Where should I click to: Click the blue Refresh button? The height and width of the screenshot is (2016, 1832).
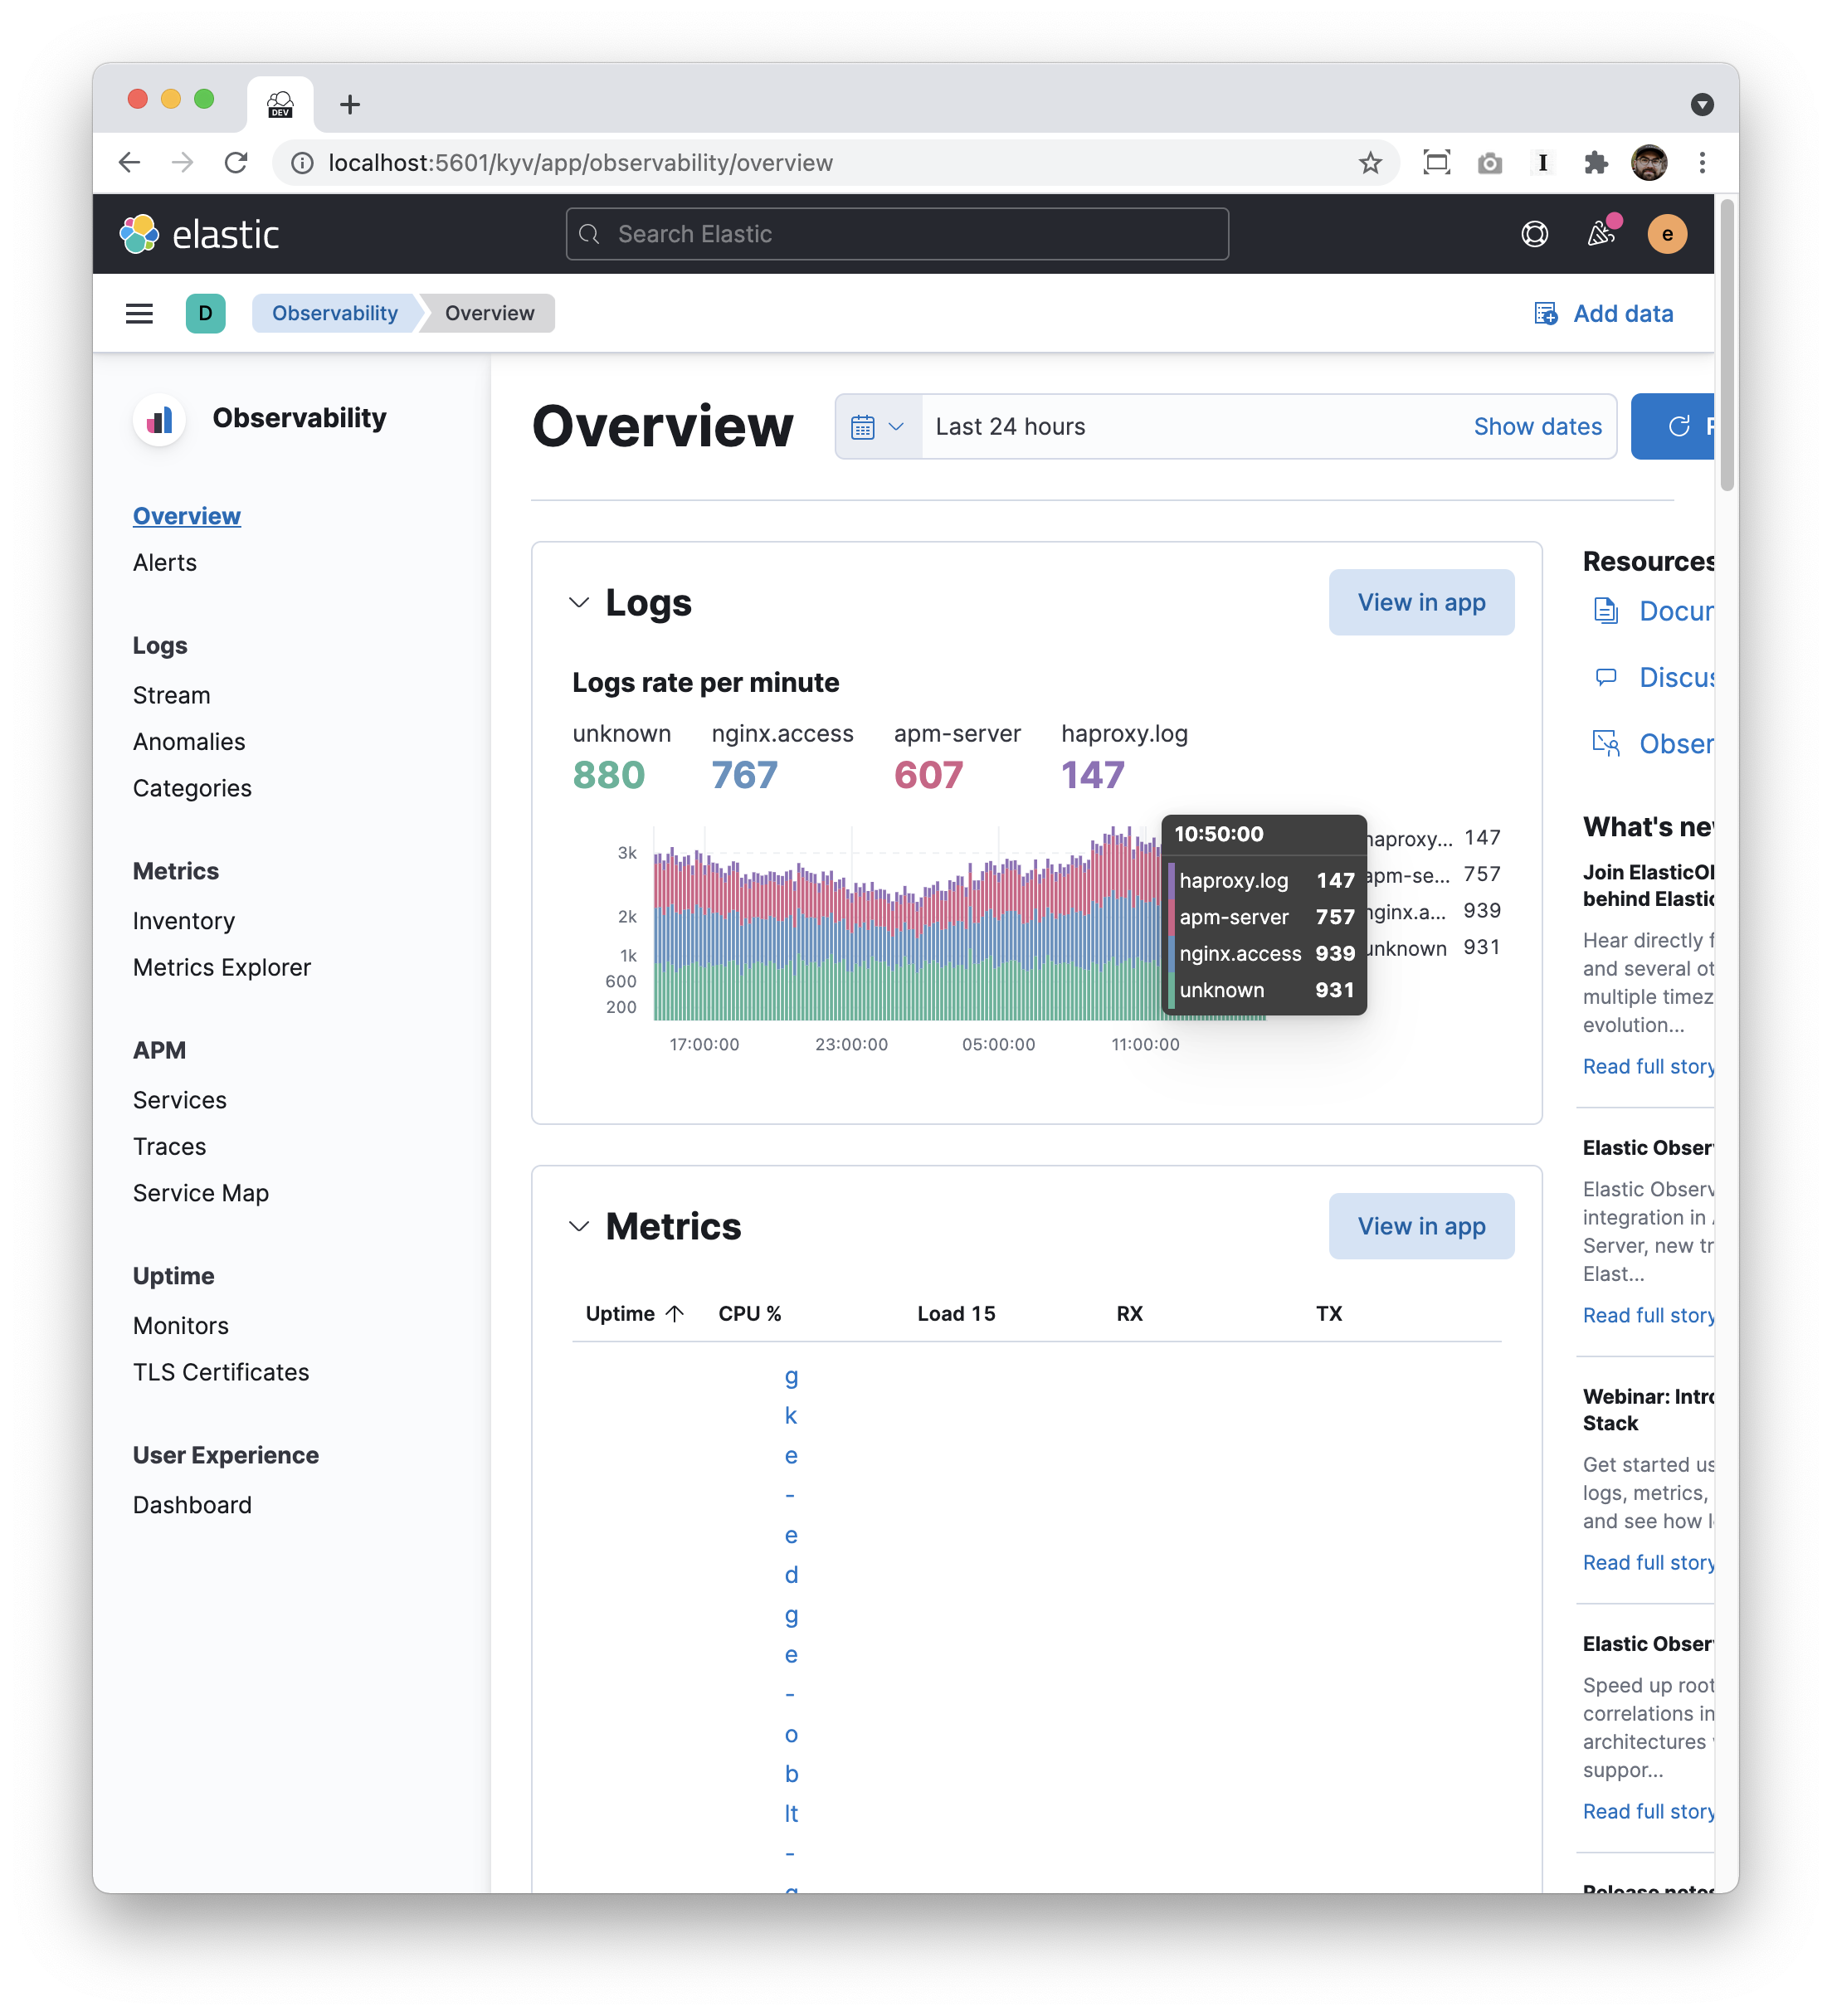1672,427
